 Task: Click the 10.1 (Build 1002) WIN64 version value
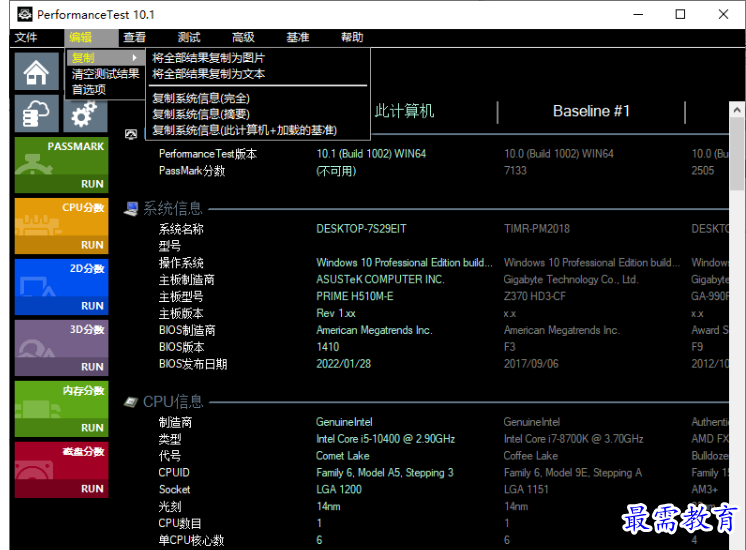click(x=371, y=154)
